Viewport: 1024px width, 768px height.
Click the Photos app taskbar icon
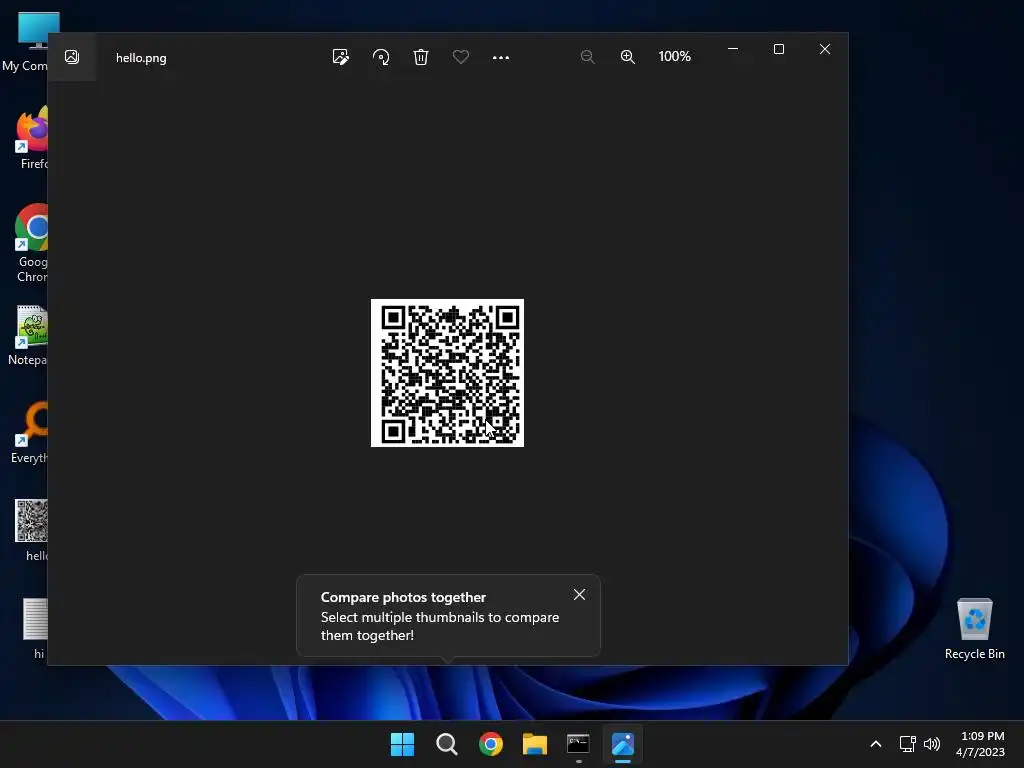tap(623, 744)
